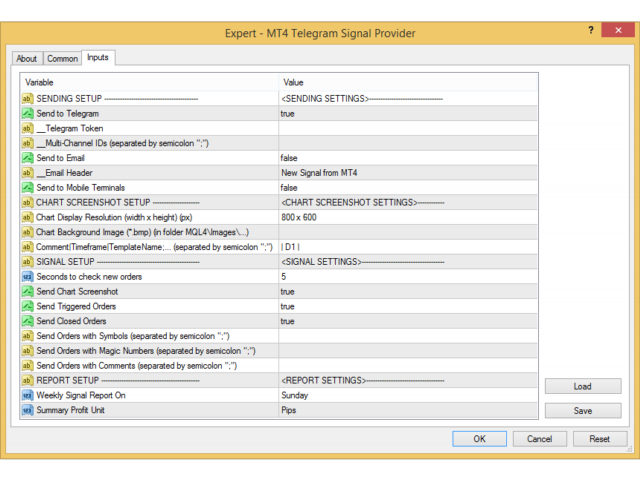640x480 pixels.
Task: Click the Send Orders with Comments value field
Action: point(408,366)
